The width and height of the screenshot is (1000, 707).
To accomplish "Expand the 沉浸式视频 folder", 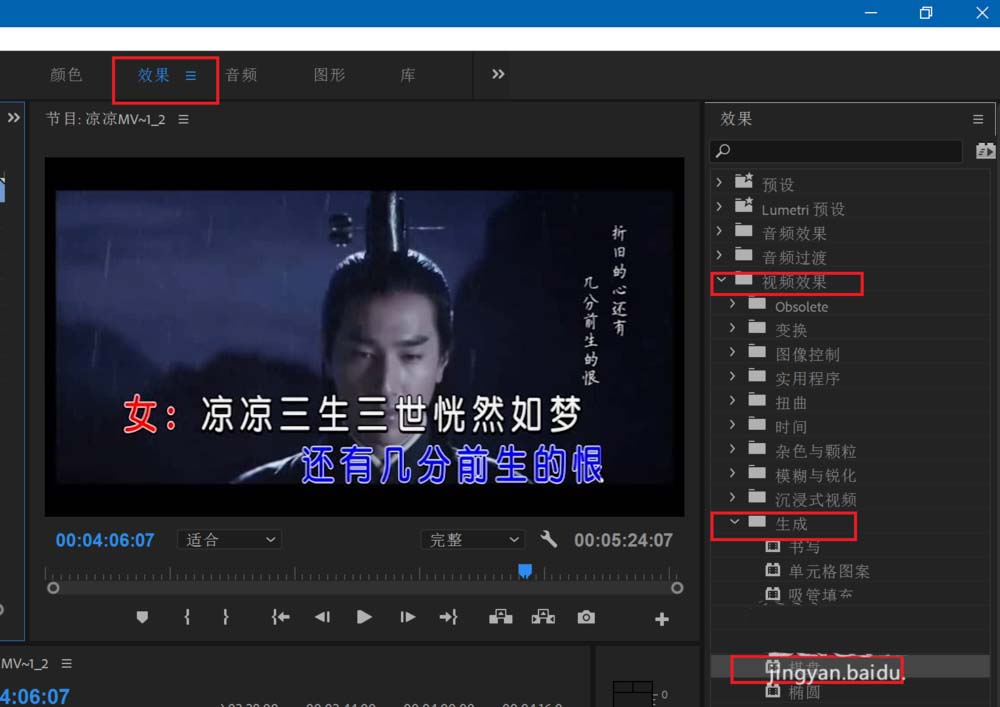I will point(732,497).
